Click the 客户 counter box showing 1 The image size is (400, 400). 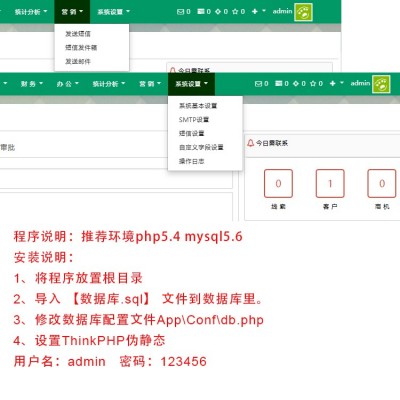[x=330, y=183]
